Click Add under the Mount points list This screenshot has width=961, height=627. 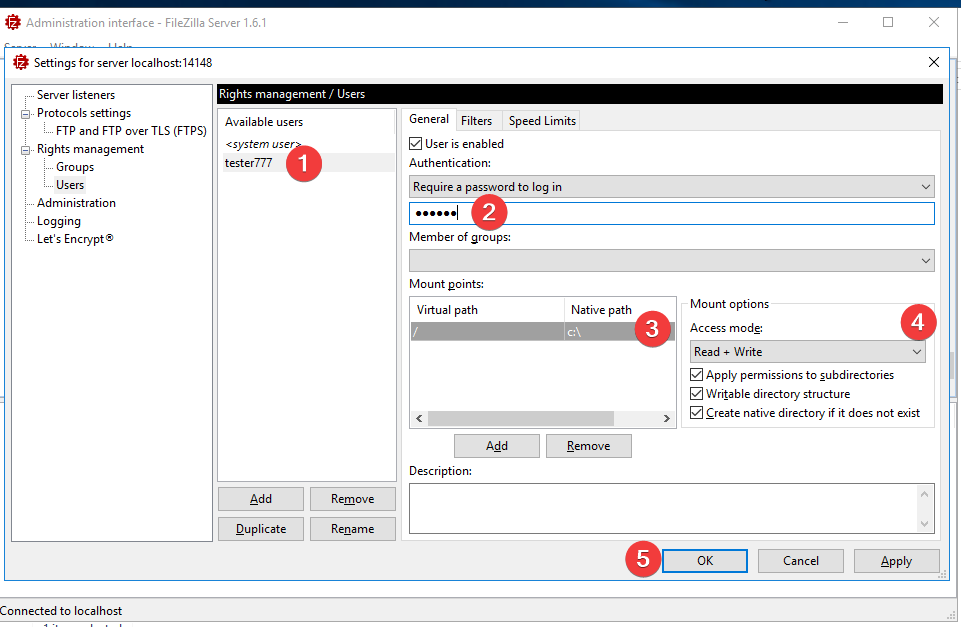496,446
